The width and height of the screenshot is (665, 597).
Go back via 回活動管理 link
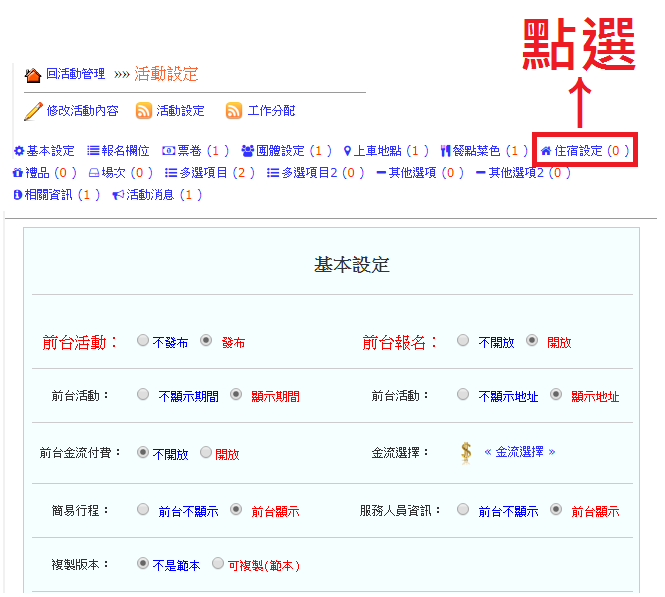75,74
